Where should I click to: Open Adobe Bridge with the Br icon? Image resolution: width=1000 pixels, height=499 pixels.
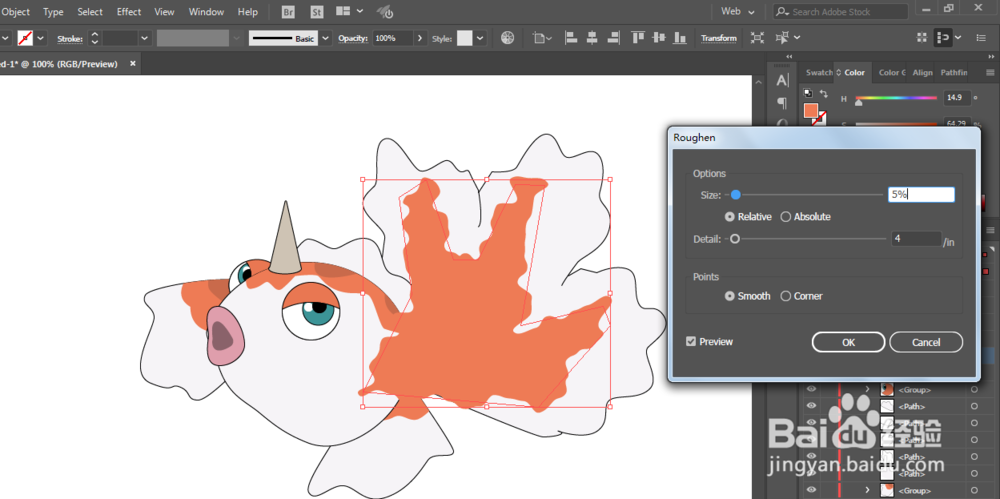[288, 12]
